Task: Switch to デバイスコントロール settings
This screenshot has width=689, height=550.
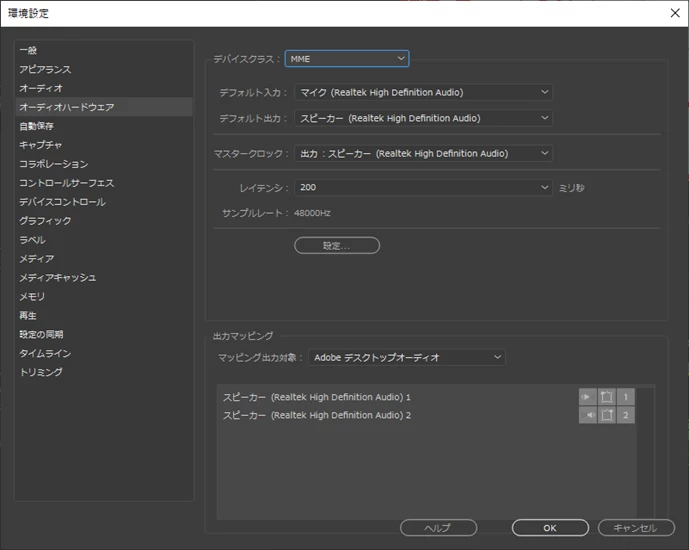Action: point(104,202)
